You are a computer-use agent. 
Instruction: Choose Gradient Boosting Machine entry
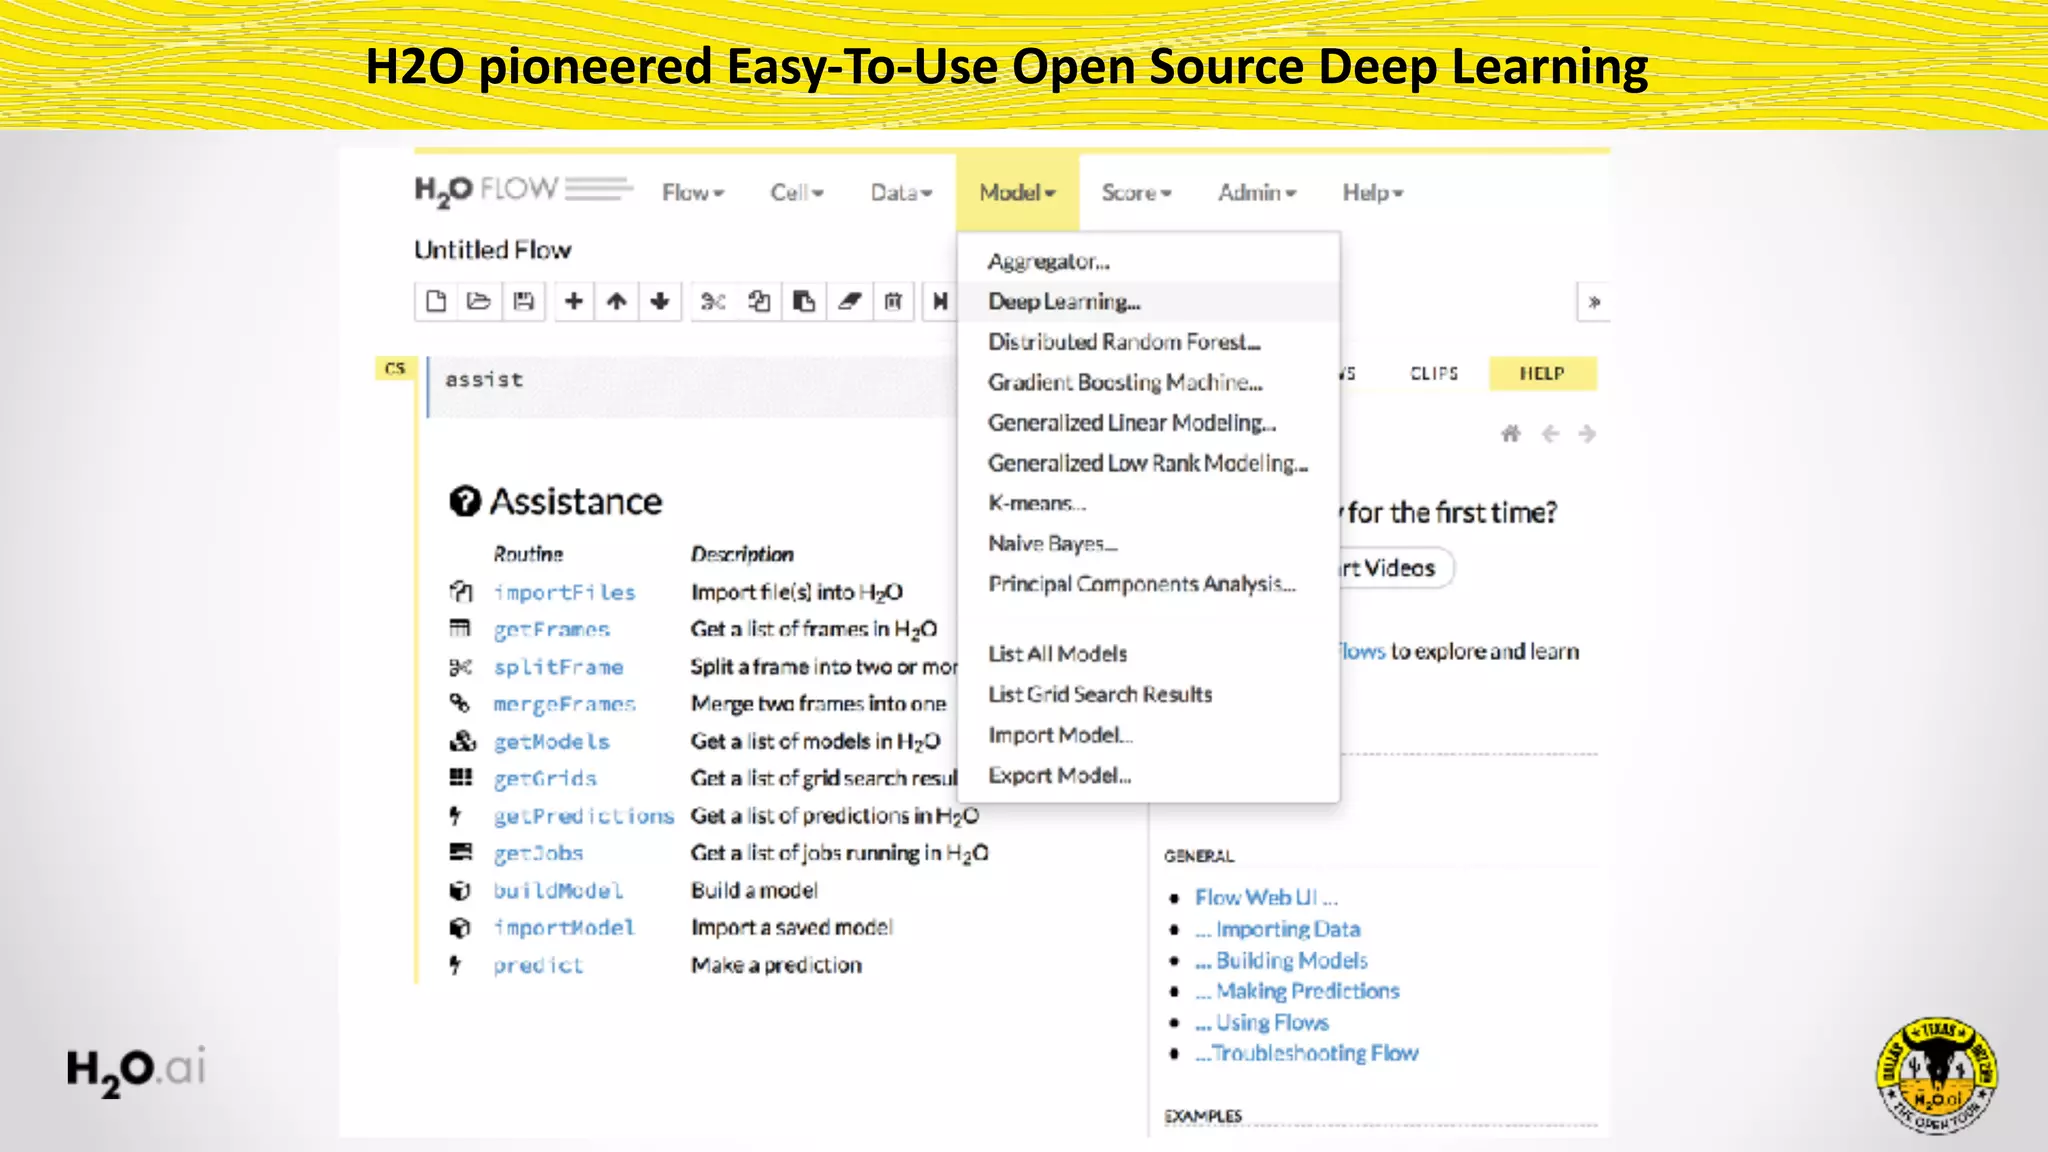click(1148, 382)
